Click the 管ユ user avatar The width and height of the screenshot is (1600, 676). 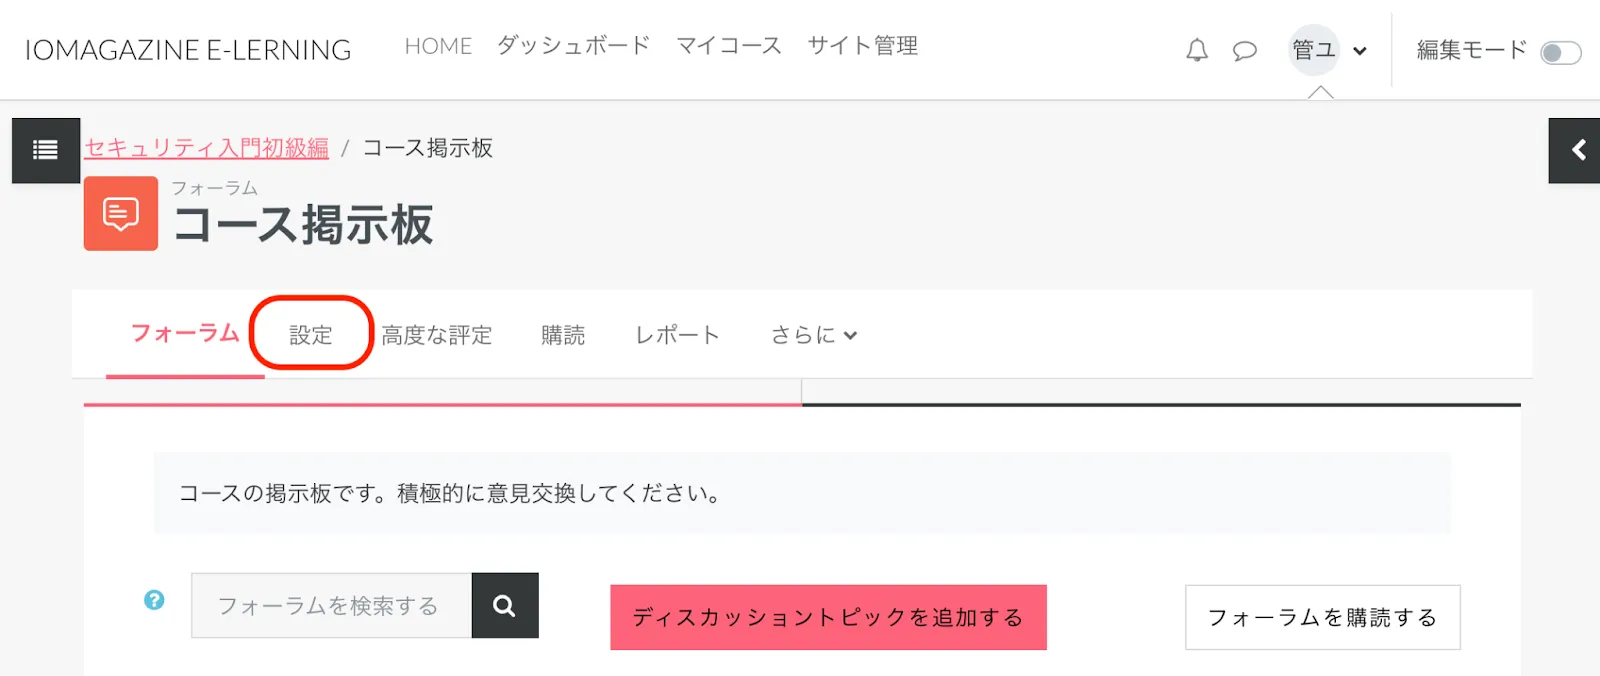[x=1314, y=50]
